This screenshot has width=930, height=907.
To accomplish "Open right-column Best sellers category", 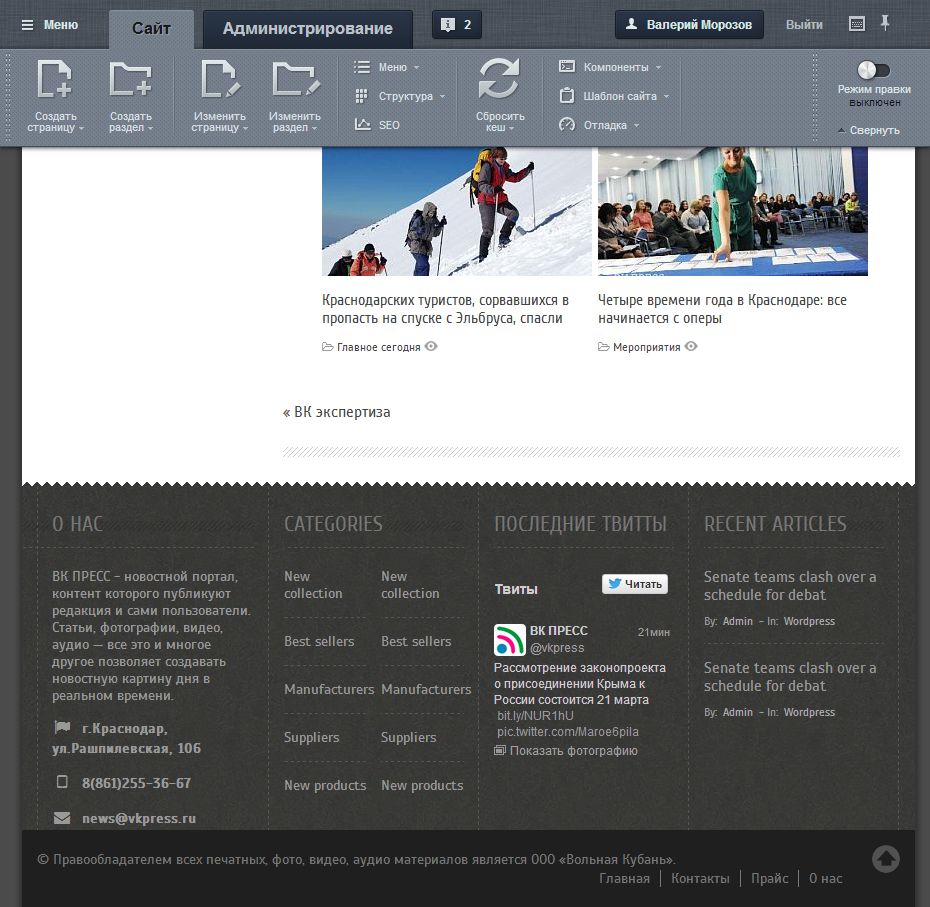I will coord(416,641).
